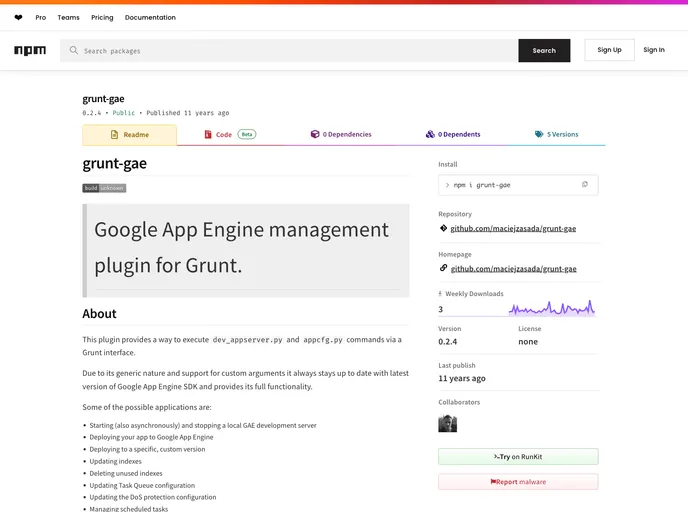Image resolution: width=688 pixels, height=512 pixels.
Task: View the 0 Dependents tab
Action: pos(452,134)
